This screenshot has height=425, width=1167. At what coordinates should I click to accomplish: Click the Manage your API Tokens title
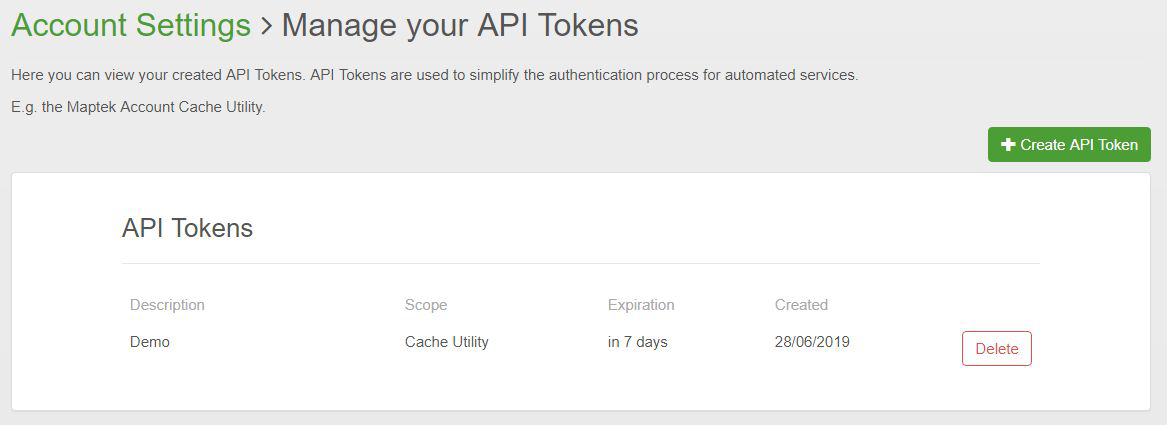pyautogui.click(x=460, y=25)
